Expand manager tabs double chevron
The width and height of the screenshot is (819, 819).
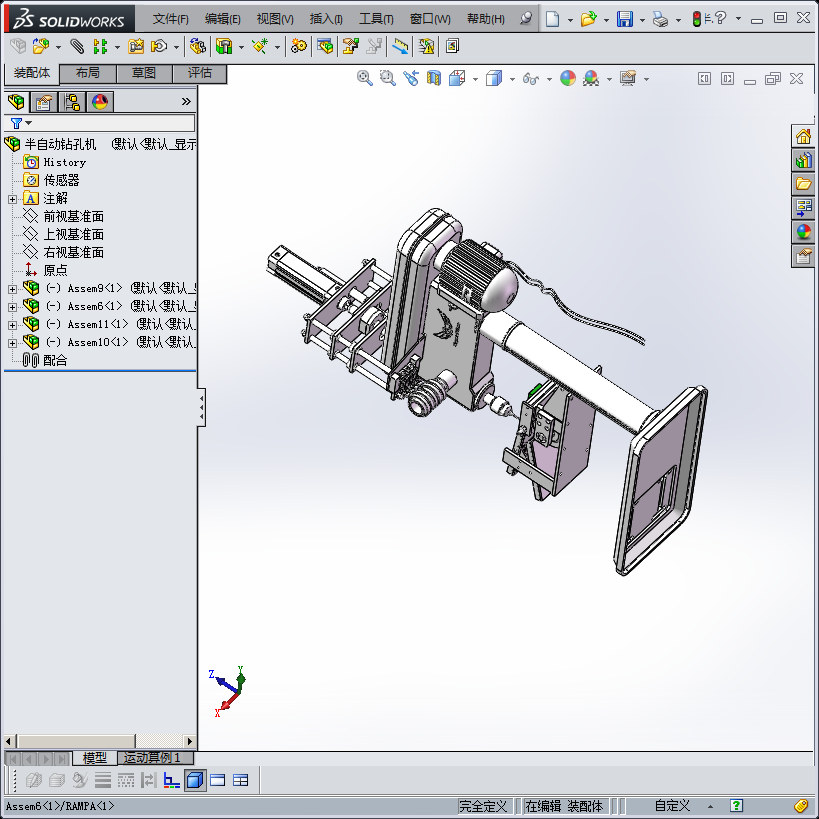(x=186, y=101)
